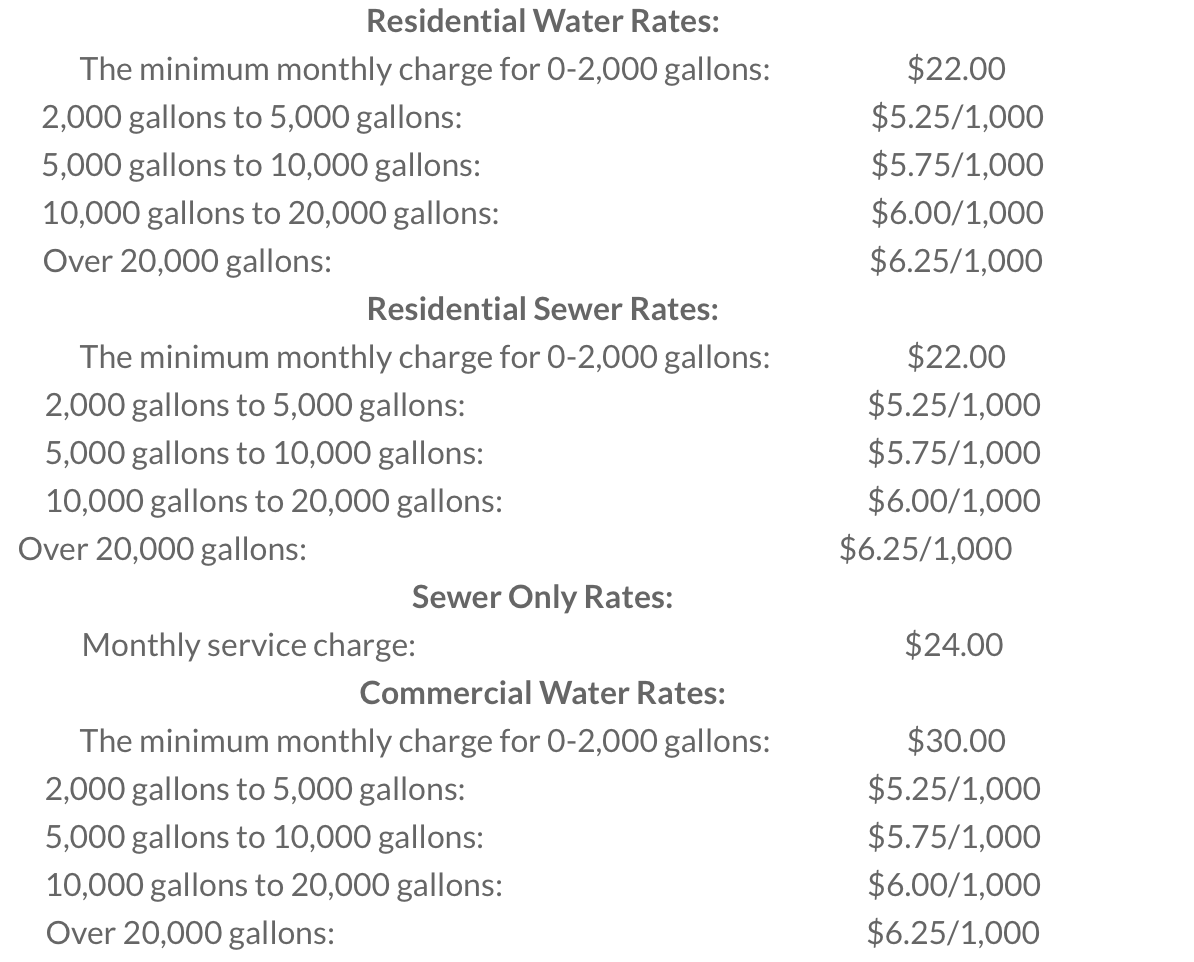Image resolution: width=1194 pixels, height=962 pixels.
Task: Click the Commercial Water Rates heading
Action: pos(543,692)
